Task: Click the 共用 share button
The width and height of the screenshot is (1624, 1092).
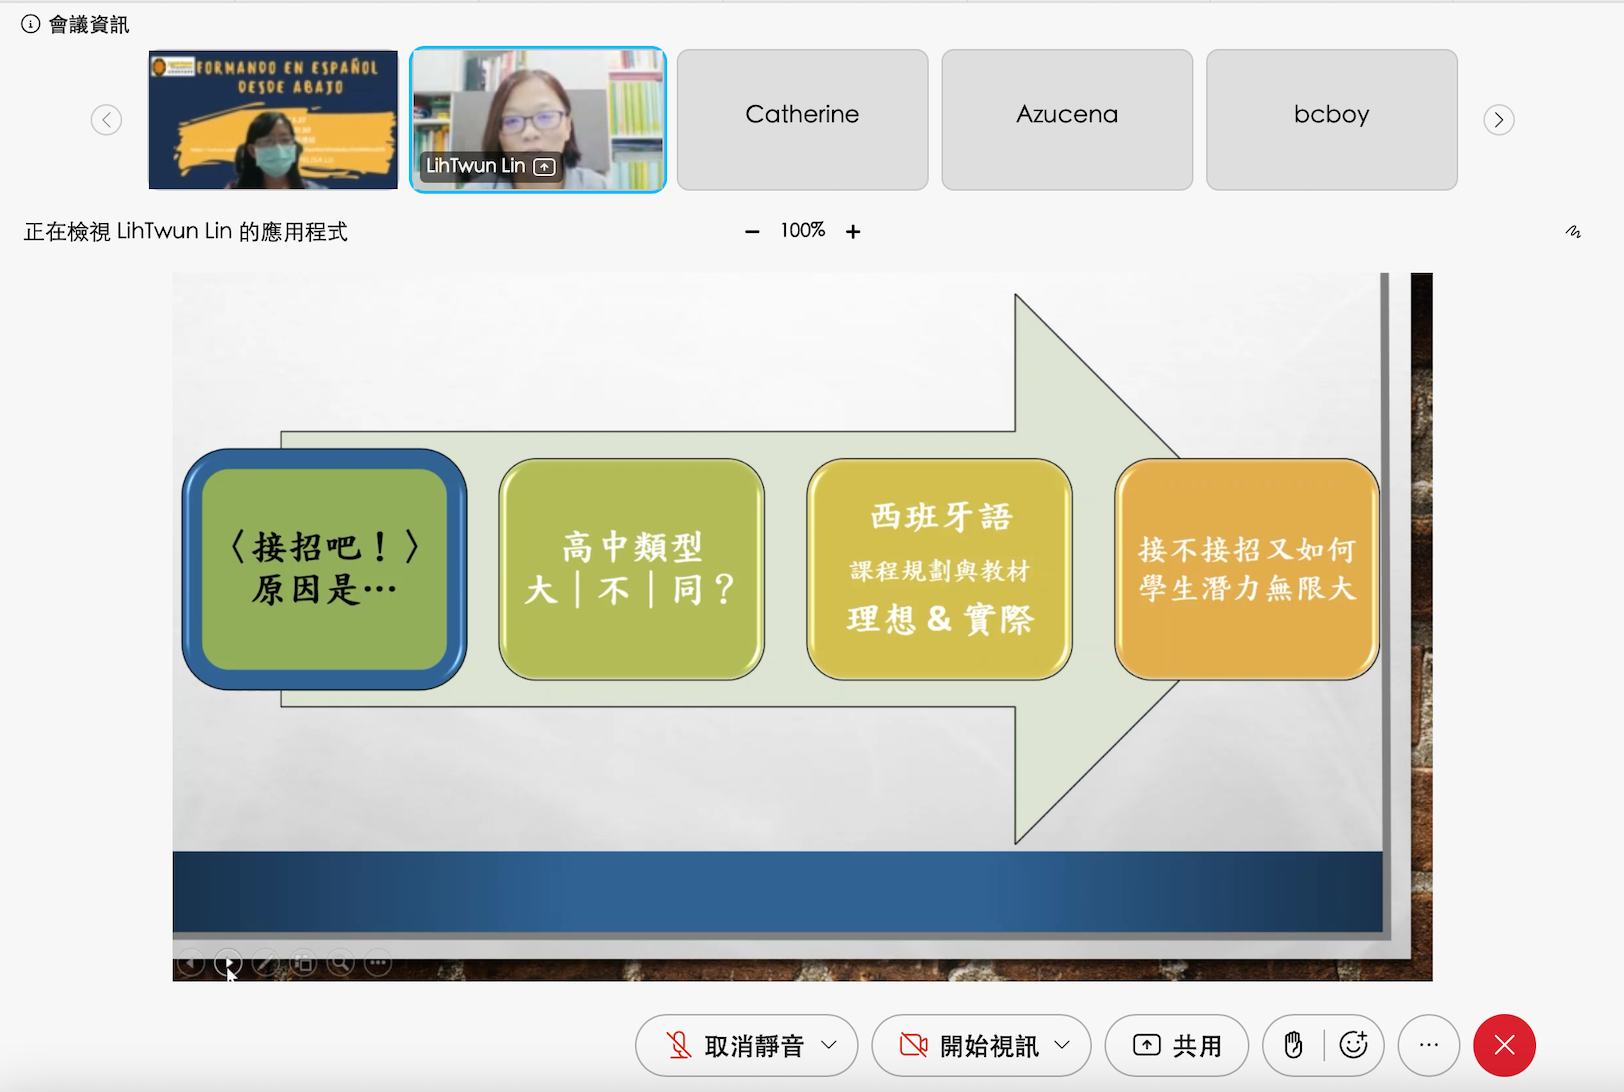Action: tap(1177, 1046)
